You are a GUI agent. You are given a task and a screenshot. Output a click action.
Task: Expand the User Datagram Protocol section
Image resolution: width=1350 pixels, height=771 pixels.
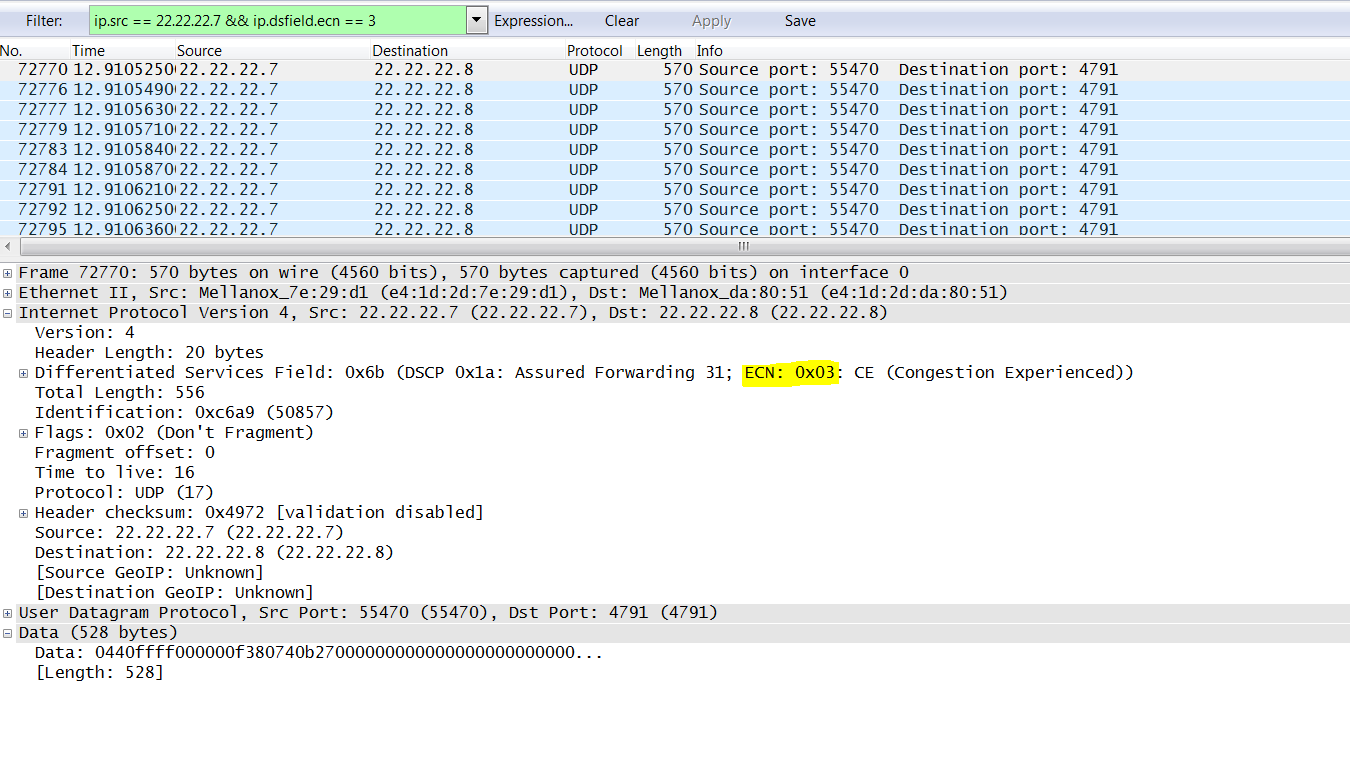tap(8, 612)
